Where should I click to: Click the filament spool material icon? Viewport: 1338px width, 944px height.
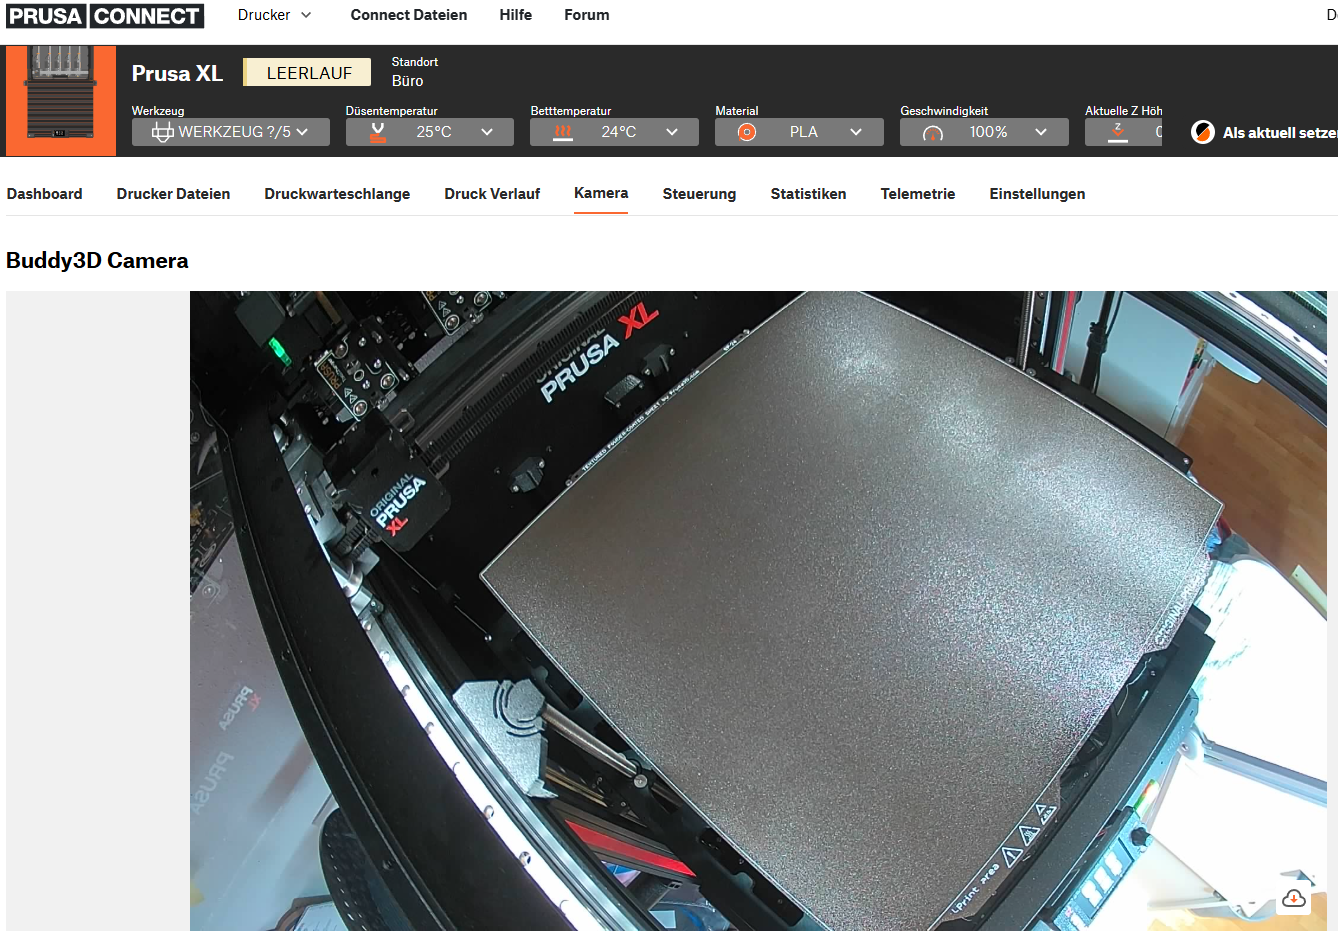[747, 132]
